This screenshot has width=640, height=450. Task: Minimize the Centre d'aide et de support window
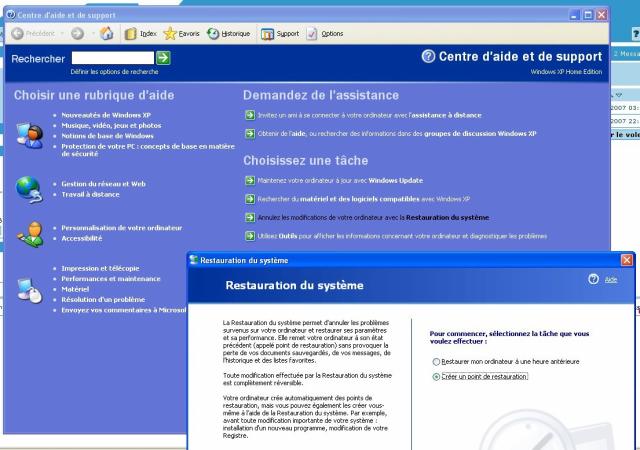pos(575,15)
